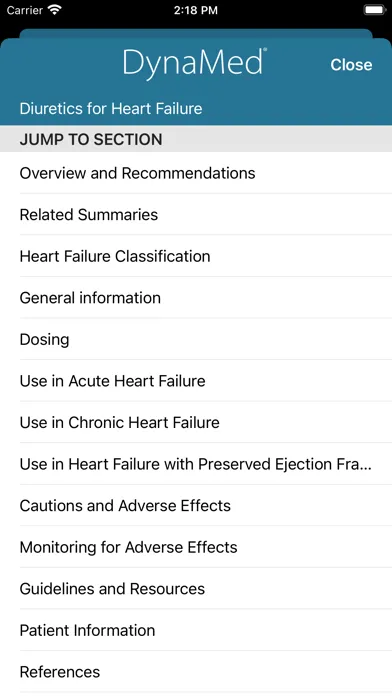This screenshot has width=392, height=696.
Task: Go to General information section
Action: (x=196, y=298)
